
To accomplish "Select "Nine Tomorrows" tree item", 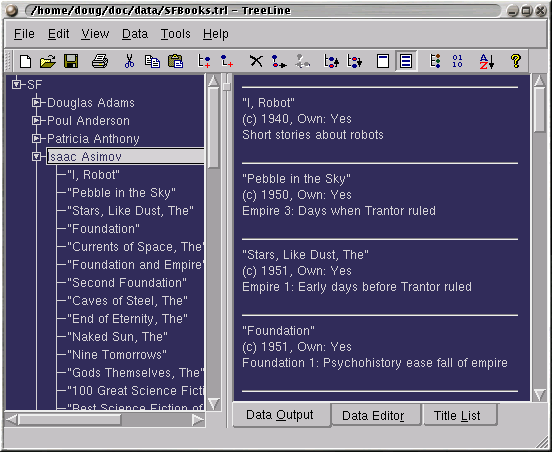I will coord(117,354).
